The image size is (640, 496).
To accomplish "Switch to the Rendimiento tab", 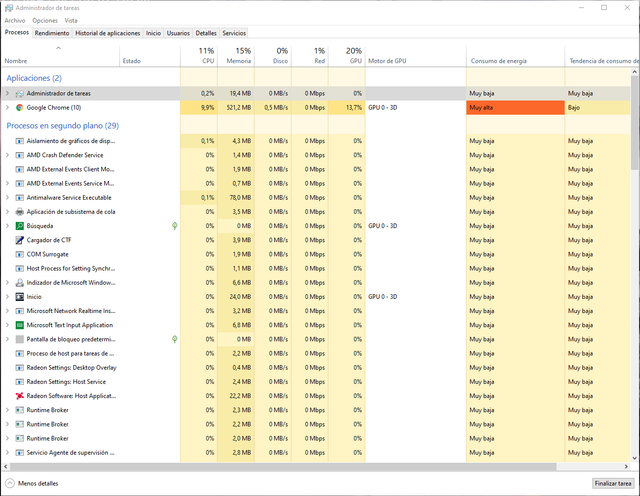I will 52,33.
